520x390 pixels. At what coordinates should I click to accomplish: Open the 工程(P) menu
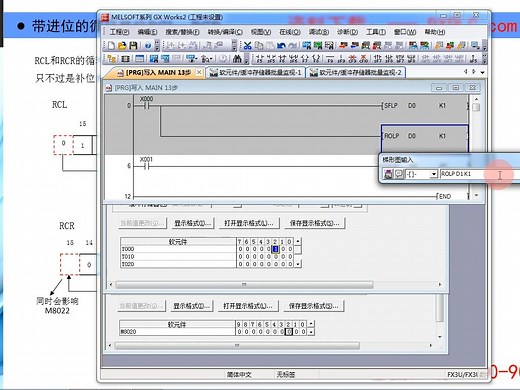point(119,32)
